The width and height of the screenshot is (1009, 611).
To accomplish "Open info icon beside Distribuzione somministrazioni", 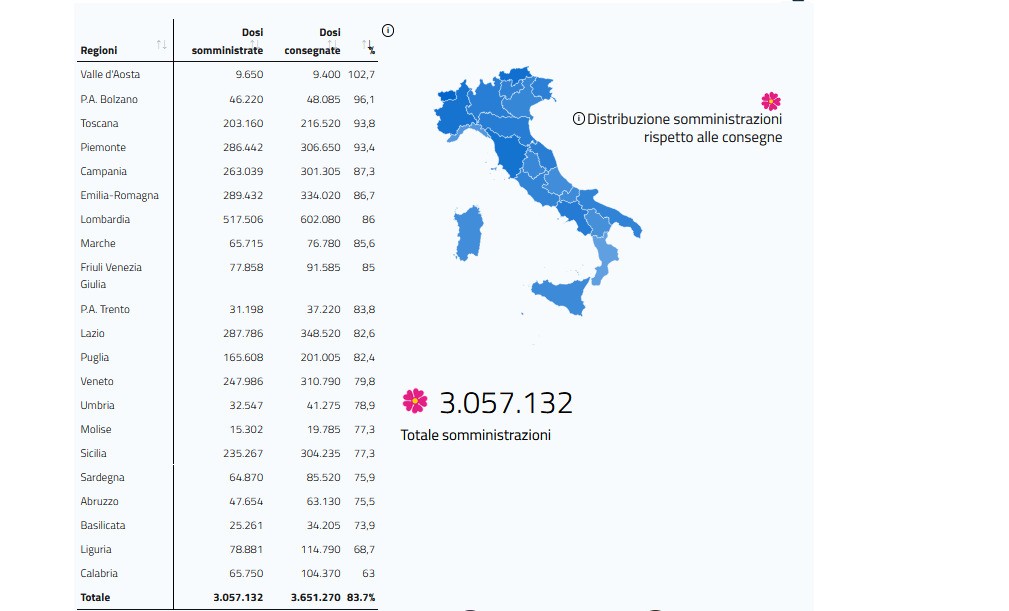I will (579, 119).
